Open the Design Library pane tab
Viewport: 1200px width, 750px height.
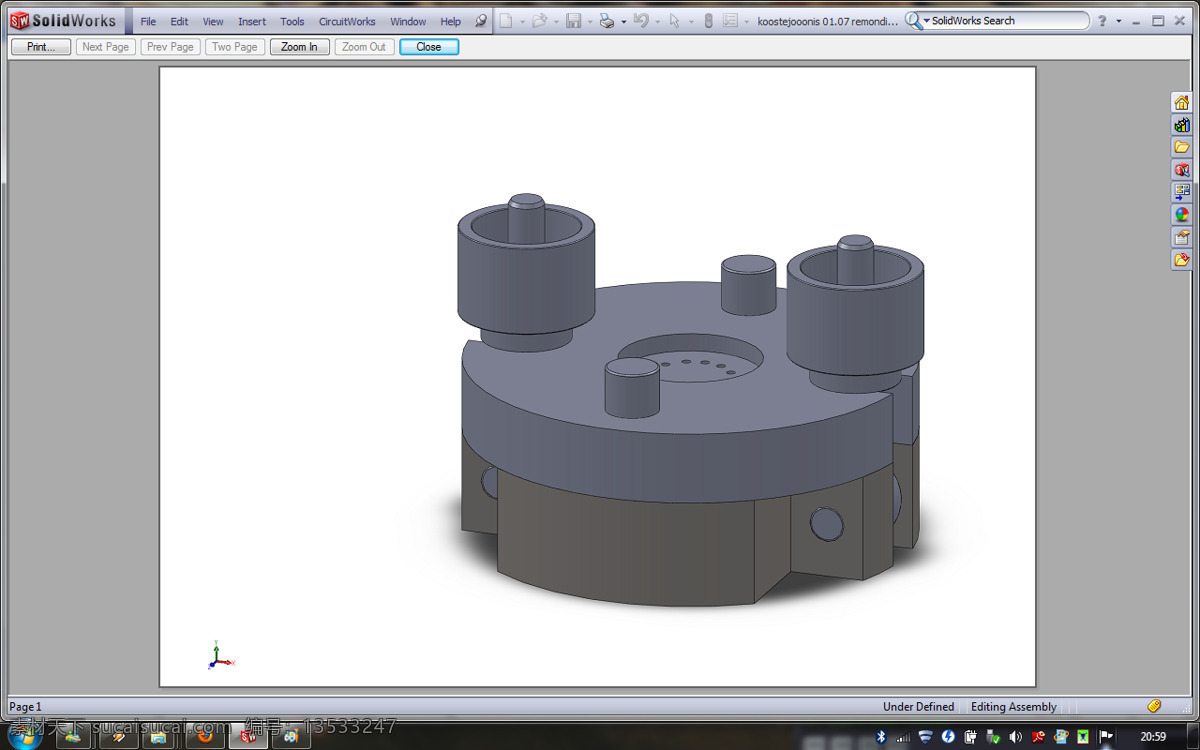1182,125
